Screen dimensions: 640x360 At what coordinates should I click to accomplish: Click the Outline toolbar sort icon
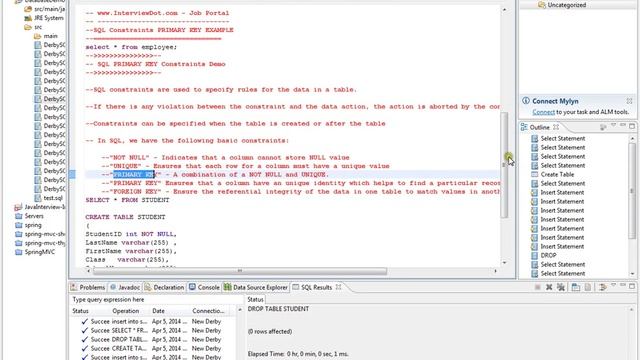603,127
